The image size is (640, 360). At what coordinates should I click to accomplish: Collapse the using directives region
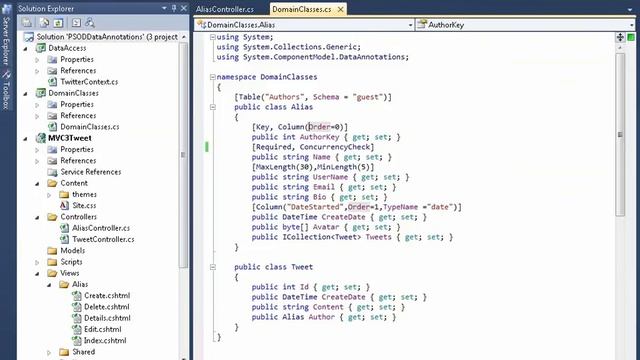coord(213,37)
